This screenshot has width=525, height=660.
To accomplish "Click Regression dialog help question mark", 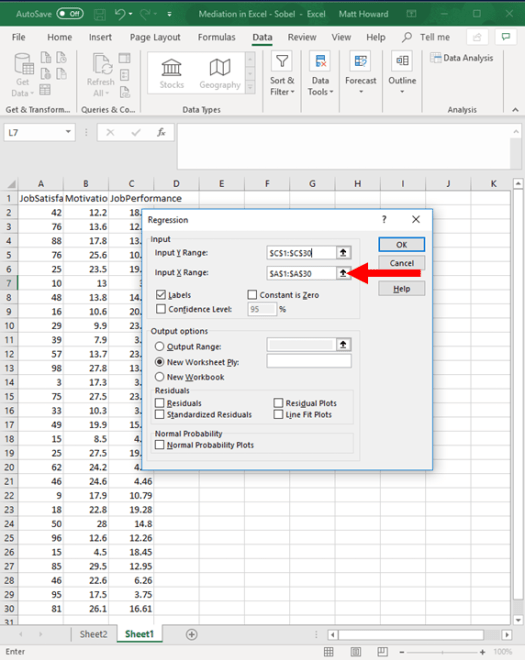I will (384, 219).
